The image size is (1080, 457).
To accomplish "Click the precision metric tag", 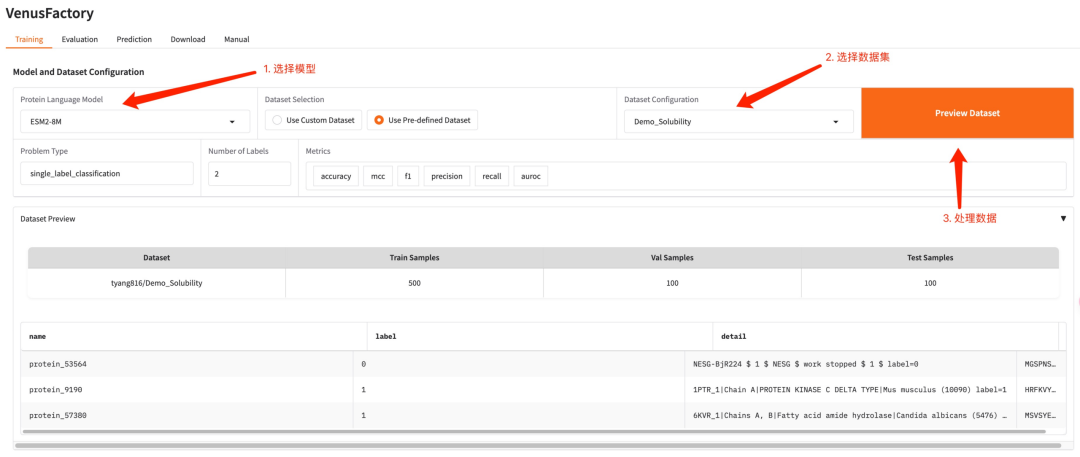I will [446, 176].
